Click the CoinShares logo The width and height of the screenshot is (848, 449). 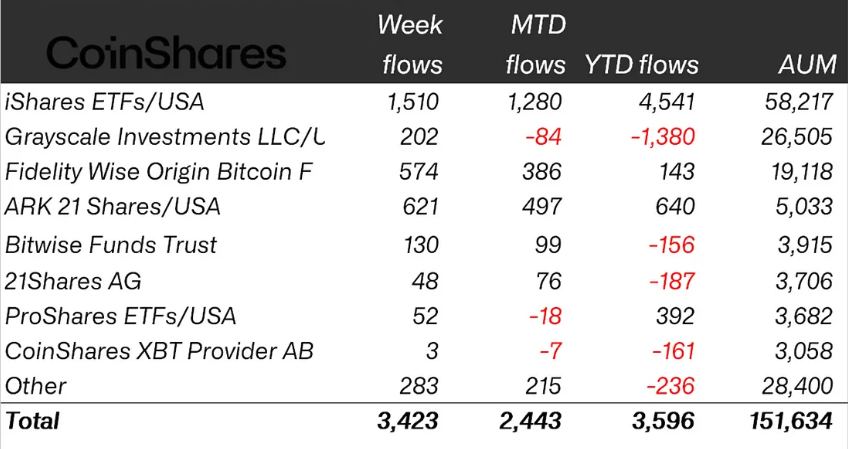pyautogui.click(x=166, y=53)
